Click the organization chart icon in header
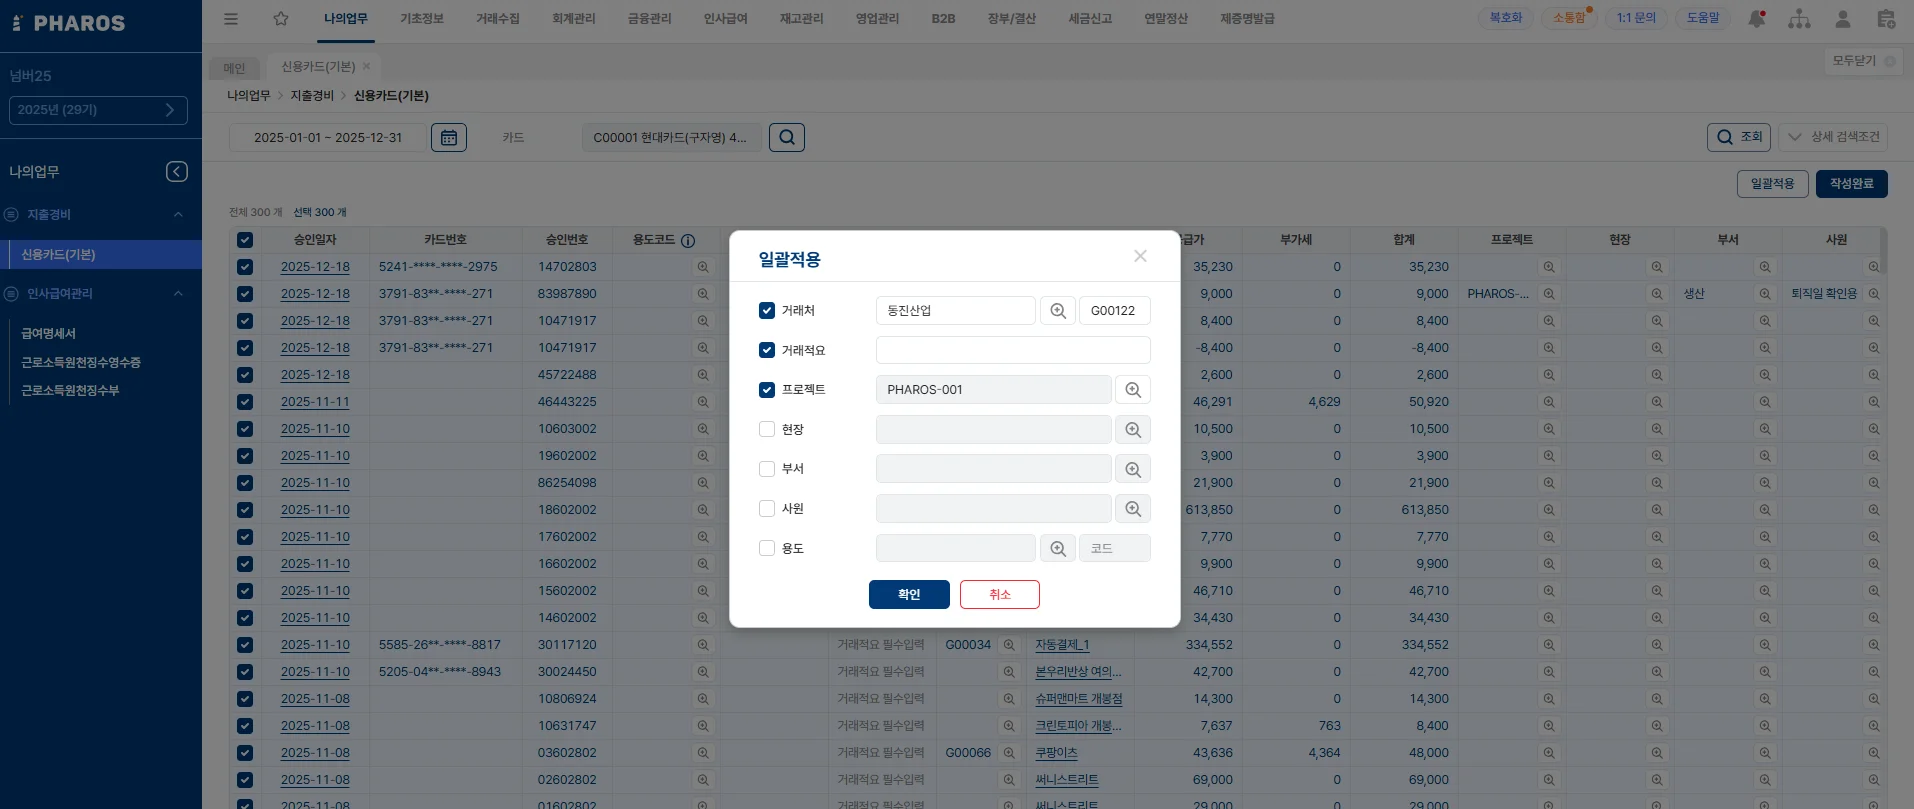The width and height of the screenshot is (1914, 809). coord(1799,19)
